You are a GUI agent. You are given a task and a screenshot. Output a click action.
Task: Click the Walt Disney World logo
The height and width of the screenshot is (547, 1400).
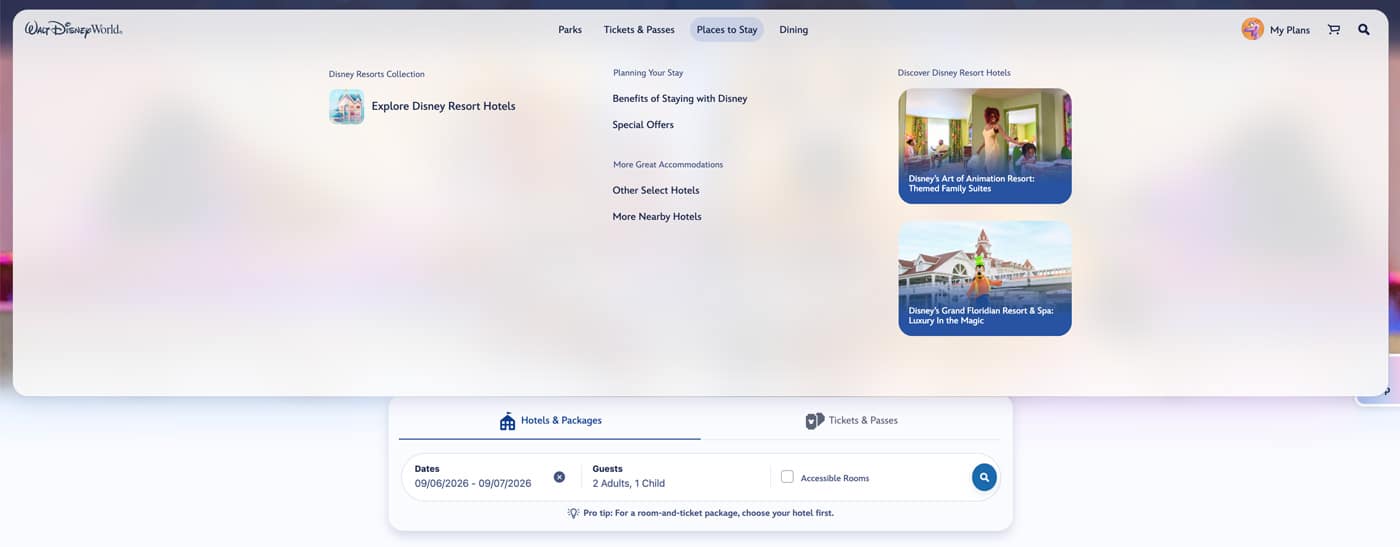[x=73, y=30]
